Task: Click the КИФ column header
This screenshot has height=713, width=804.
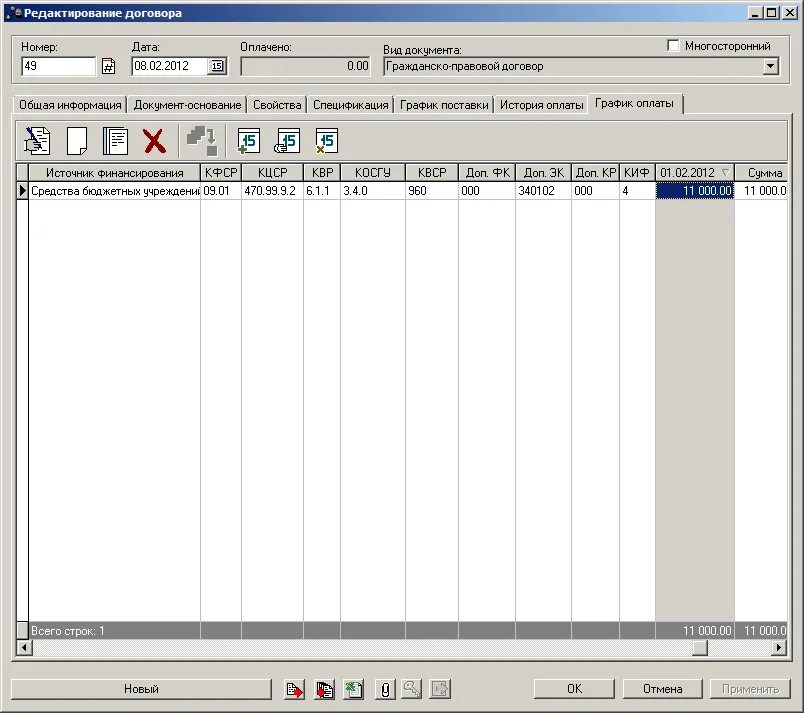Action: [x=637, y=173]
